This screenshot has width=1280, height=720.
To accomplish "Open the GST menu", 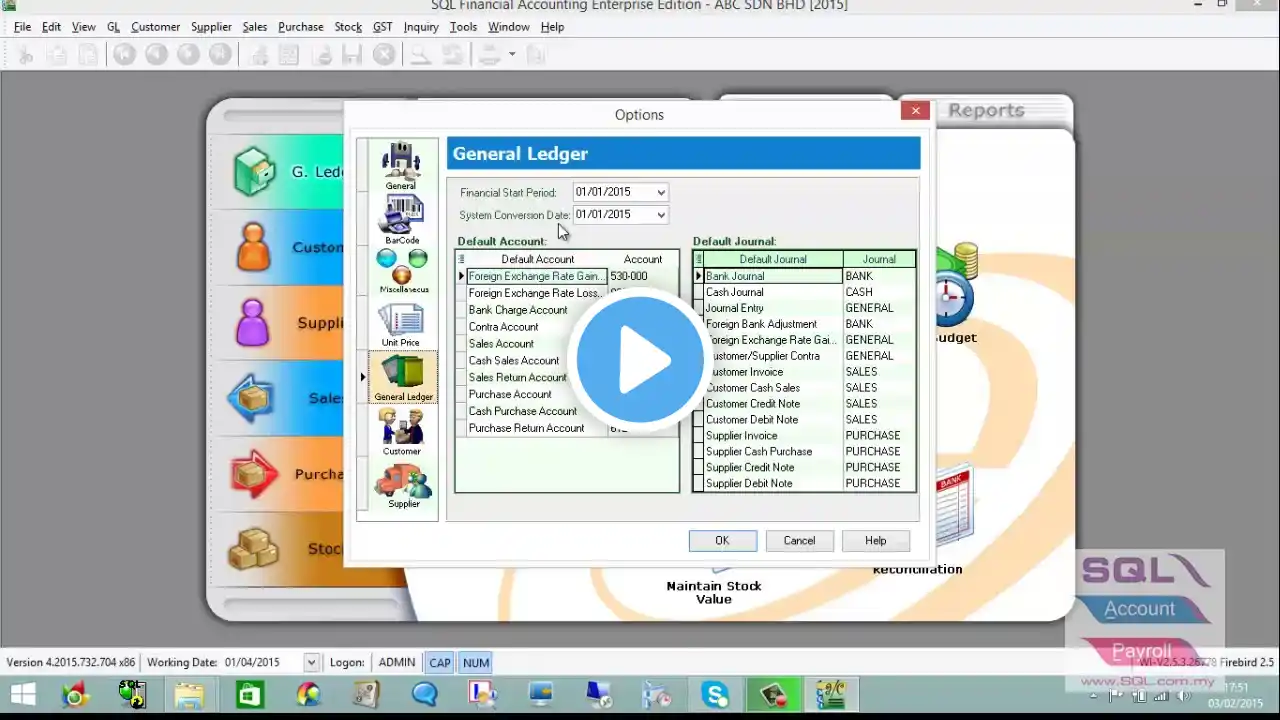I will tap(382, 27).
